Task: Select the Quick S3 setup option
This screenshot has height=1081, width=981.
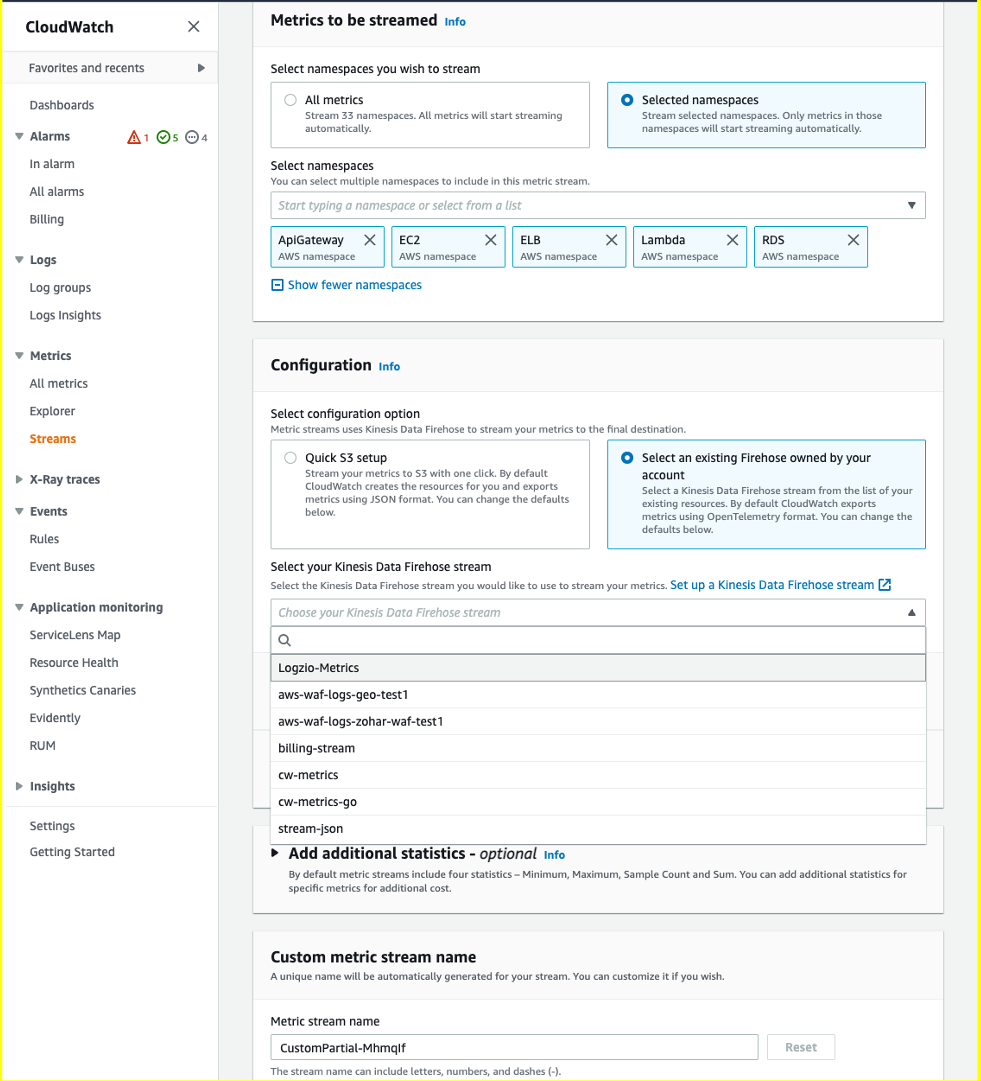Action: (x=290, y=458)
